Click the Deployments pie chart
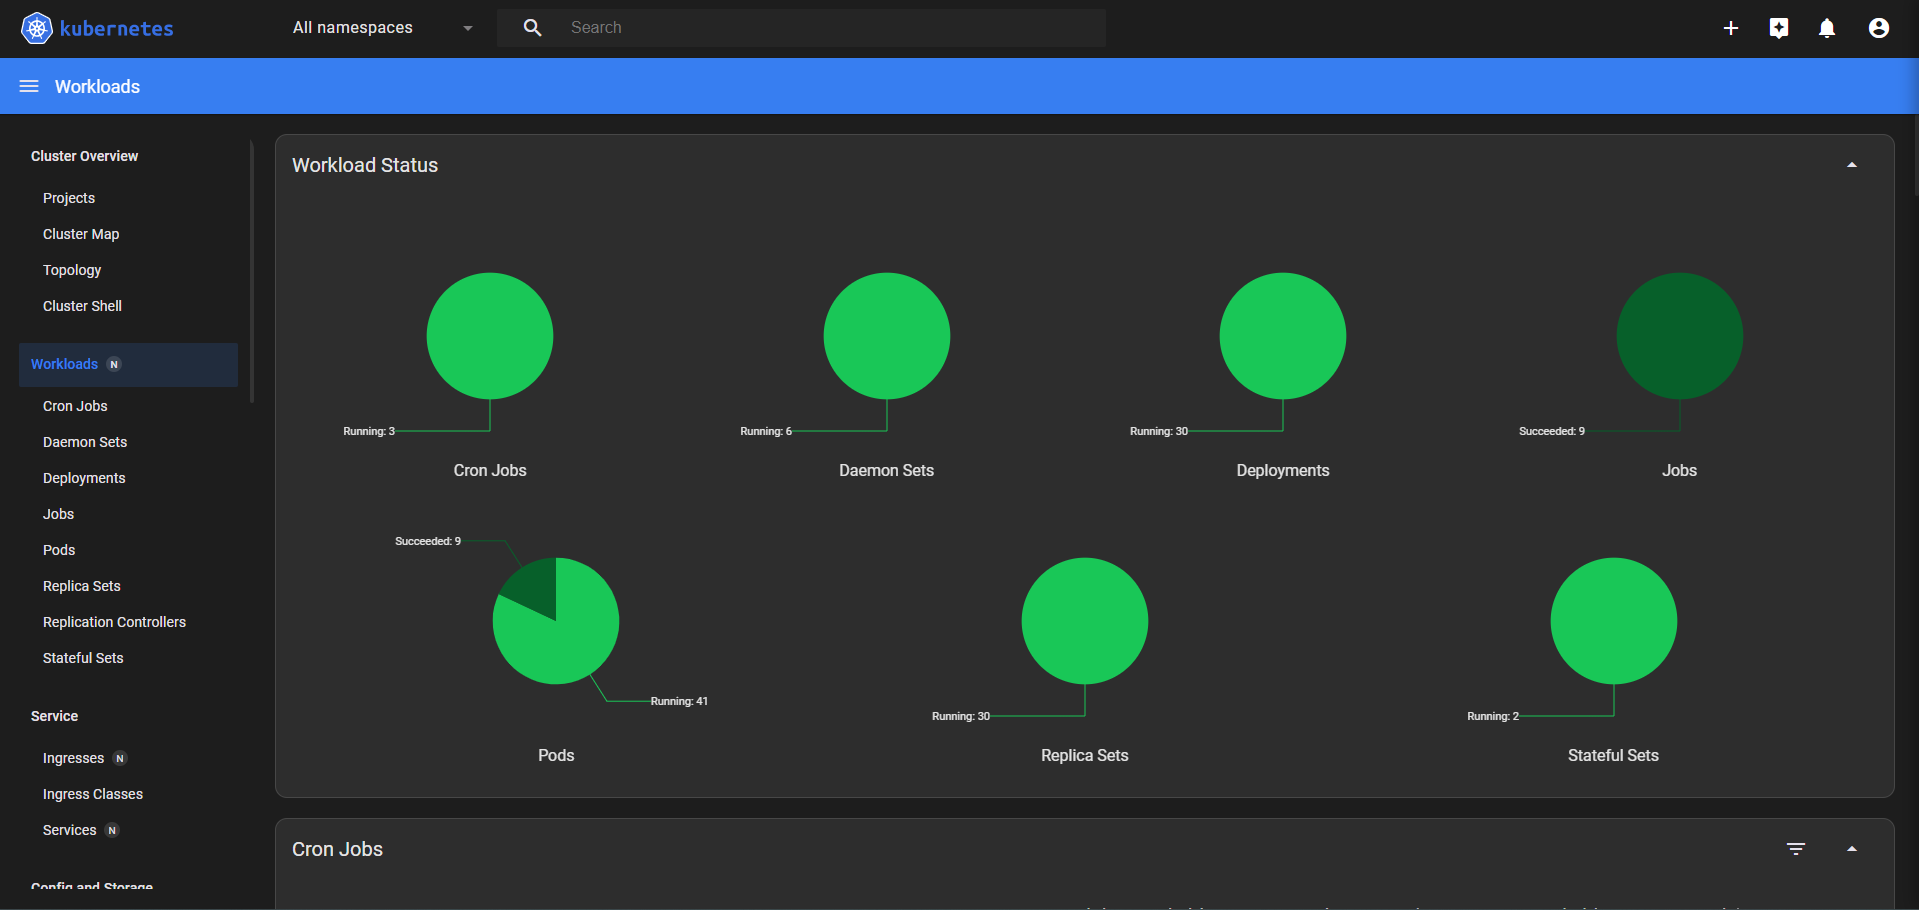Image resolution: width=1919 pixels, height=910 pixels. point(1283,336)
